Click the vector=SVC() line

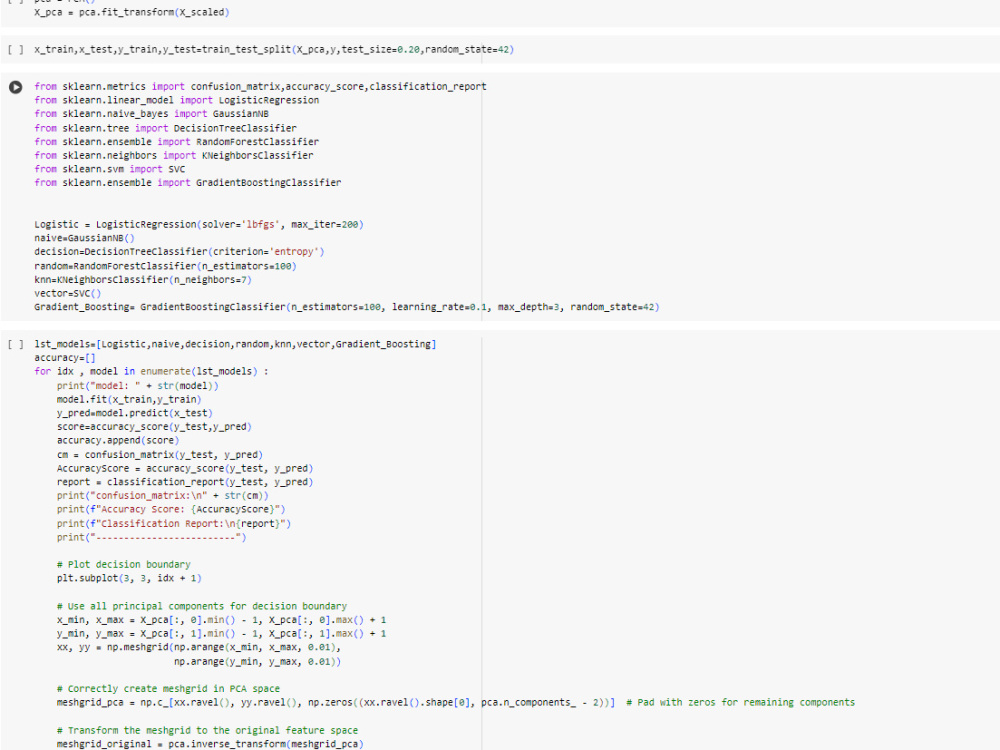(68, 293)
